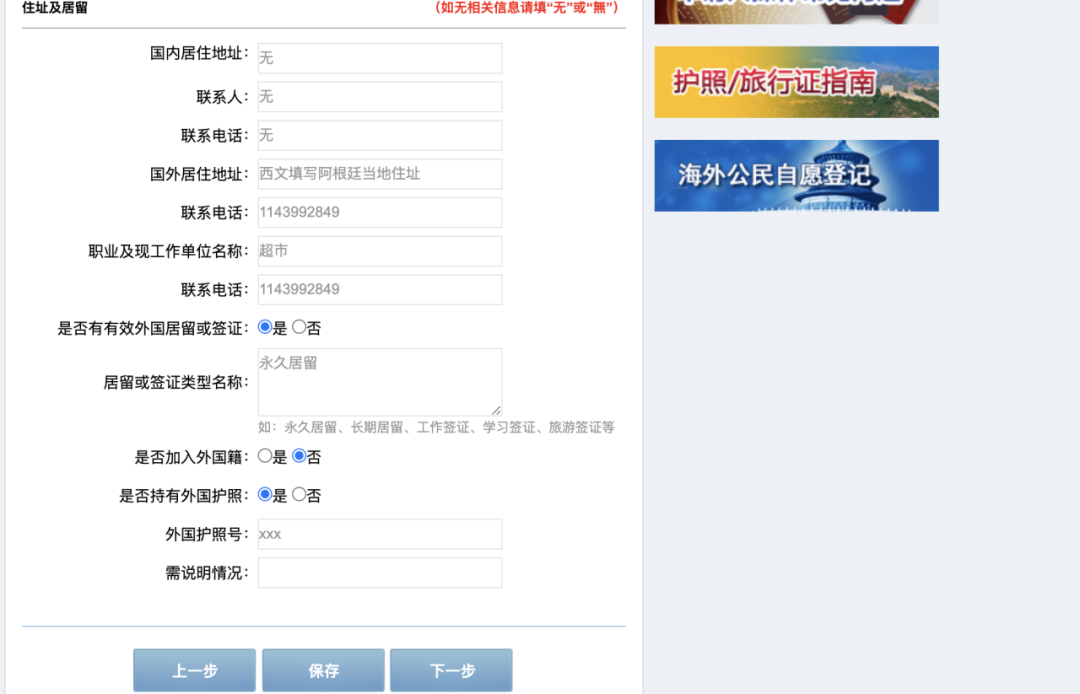1080x694 pixels.
Task: Click the partially visible red banner at top right
Action: point(796,11)
